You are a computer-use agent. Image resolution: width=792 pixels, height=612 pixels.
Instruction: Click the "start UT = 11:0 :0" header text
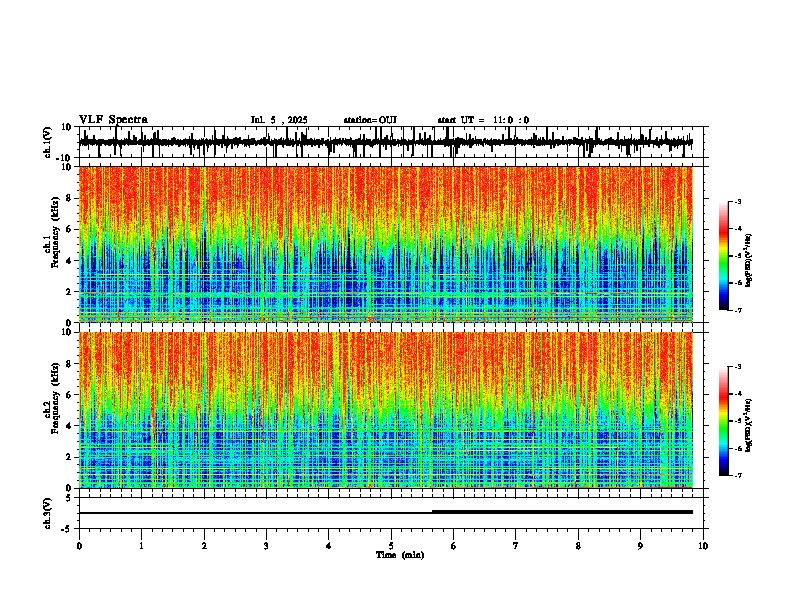[x=483, y=120]
